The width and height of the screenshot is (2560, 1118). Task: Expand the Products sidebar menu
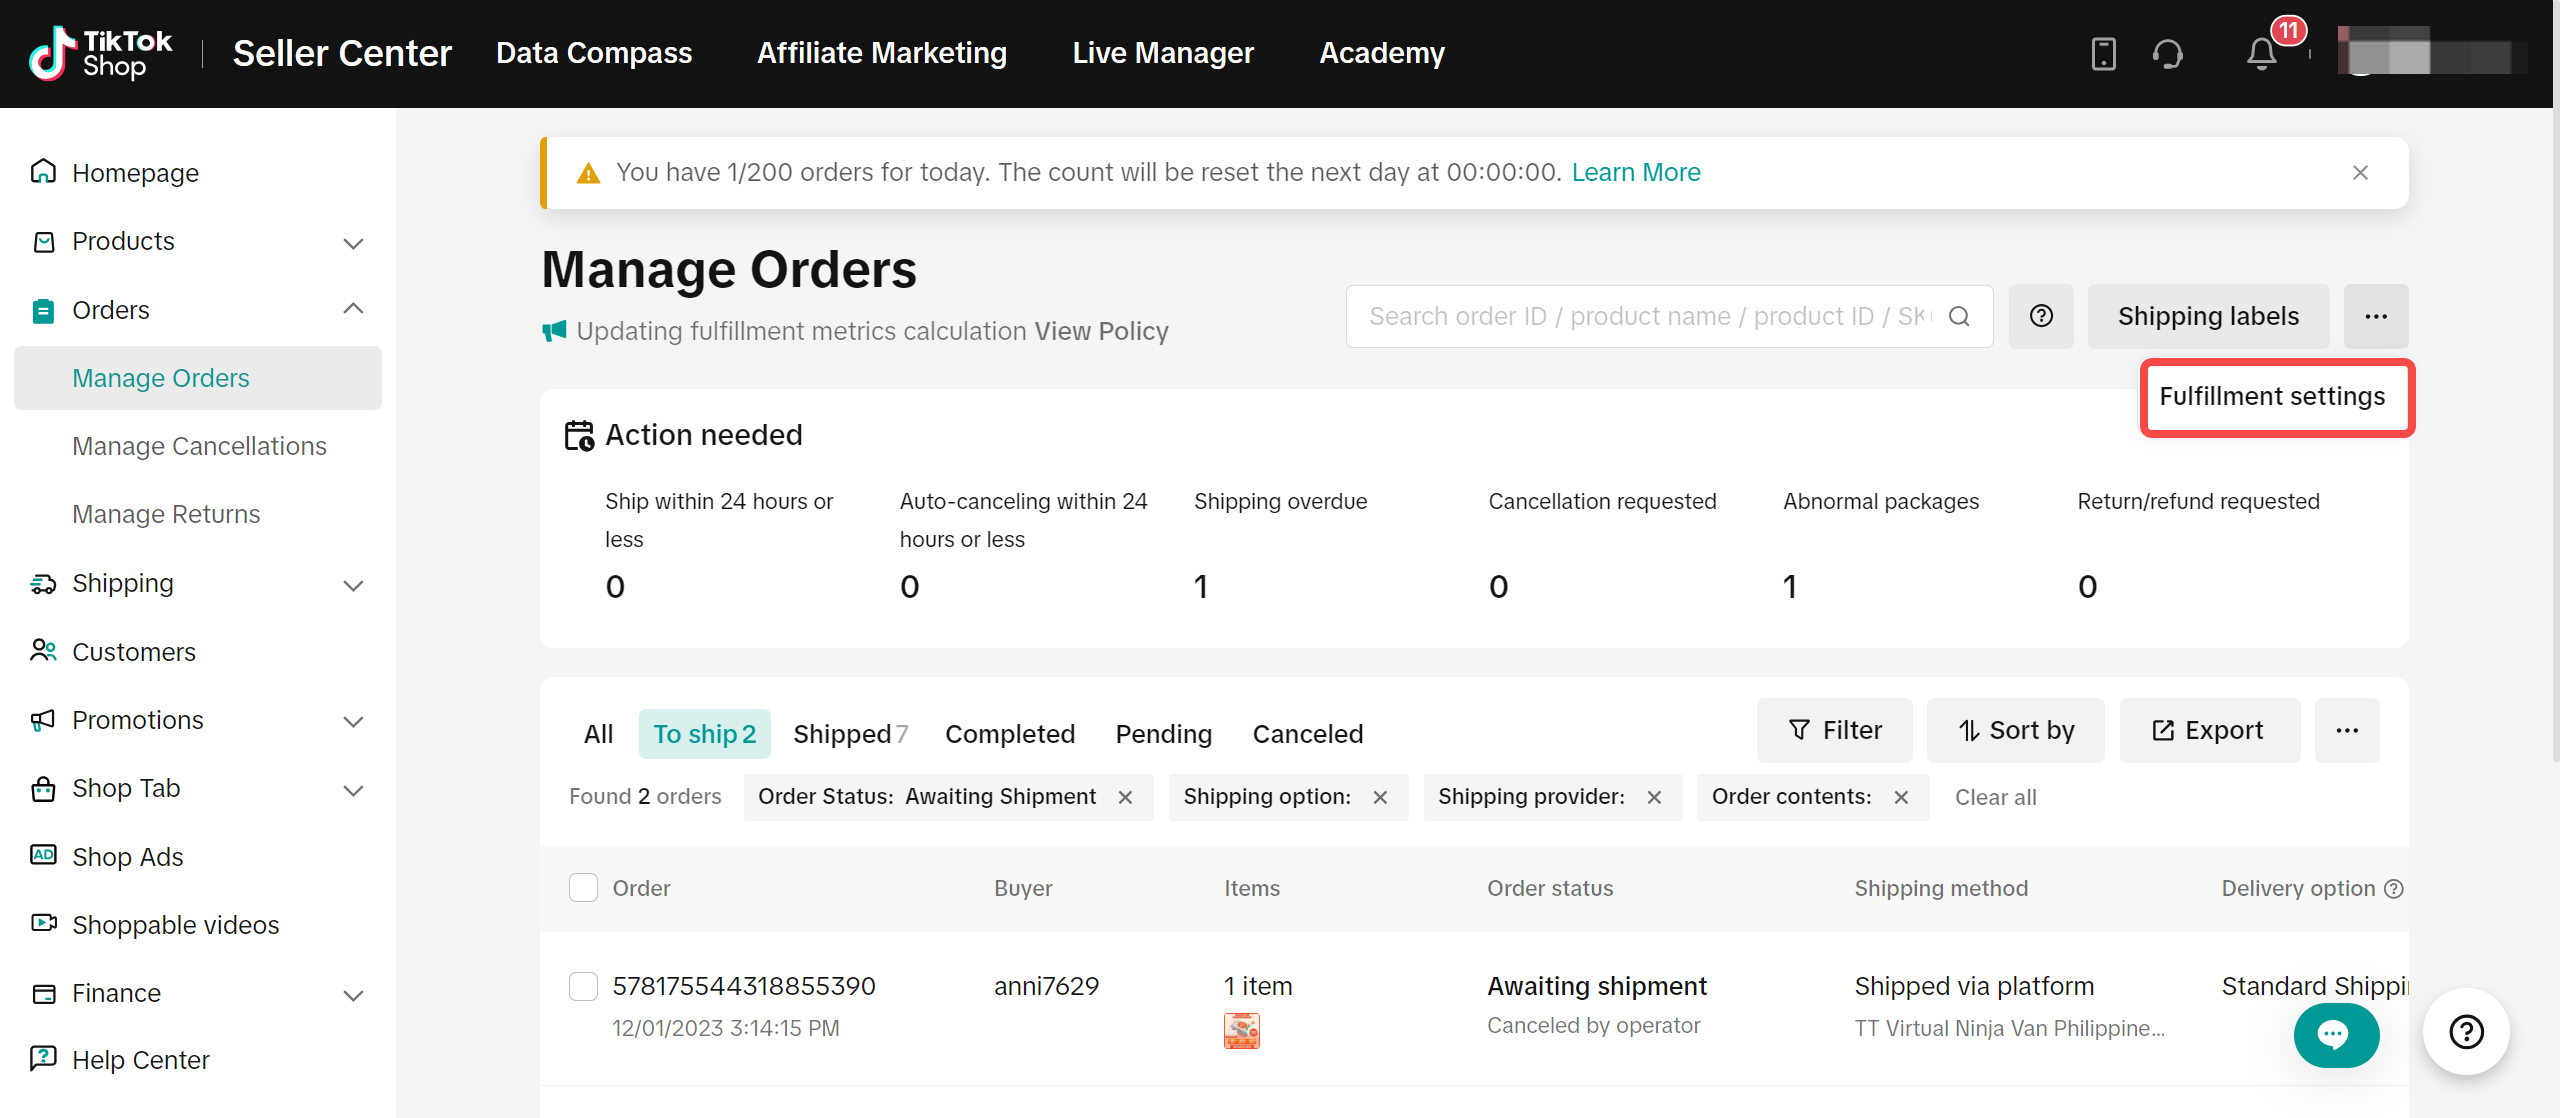click(x=353, y=242)
